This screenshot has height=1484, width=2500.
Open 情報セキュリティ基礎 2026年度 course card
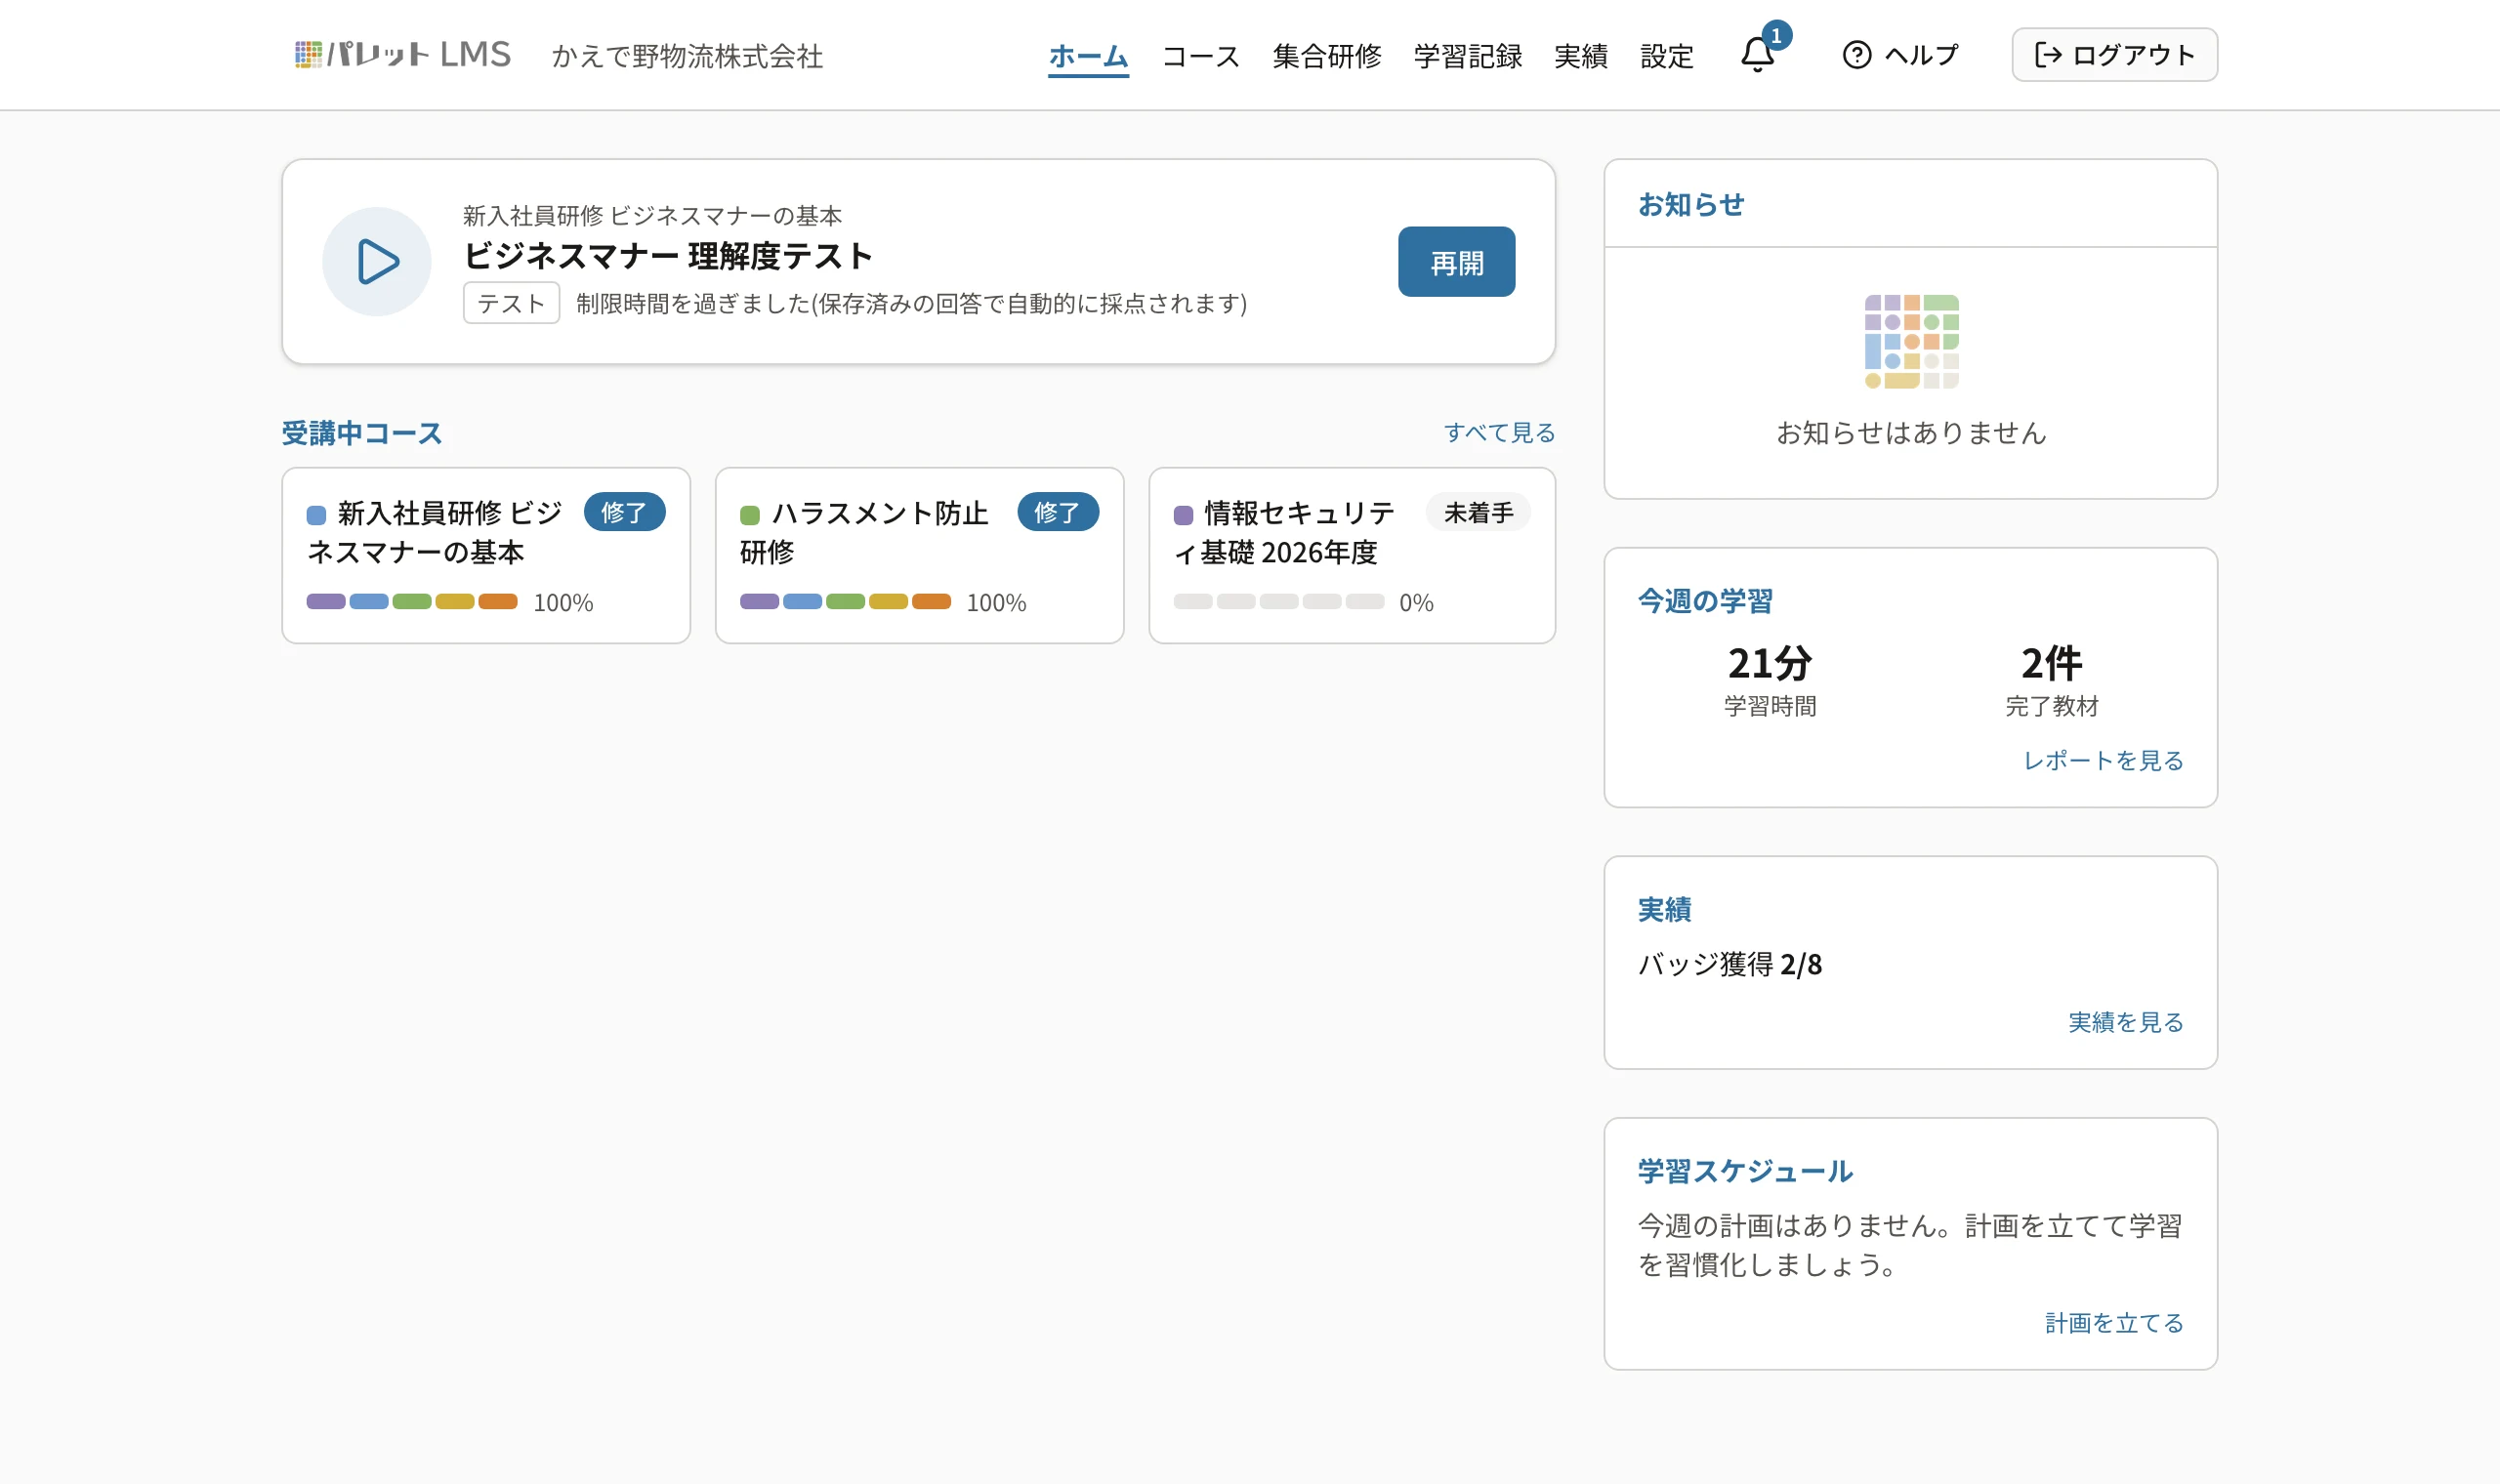point(1352,556)
